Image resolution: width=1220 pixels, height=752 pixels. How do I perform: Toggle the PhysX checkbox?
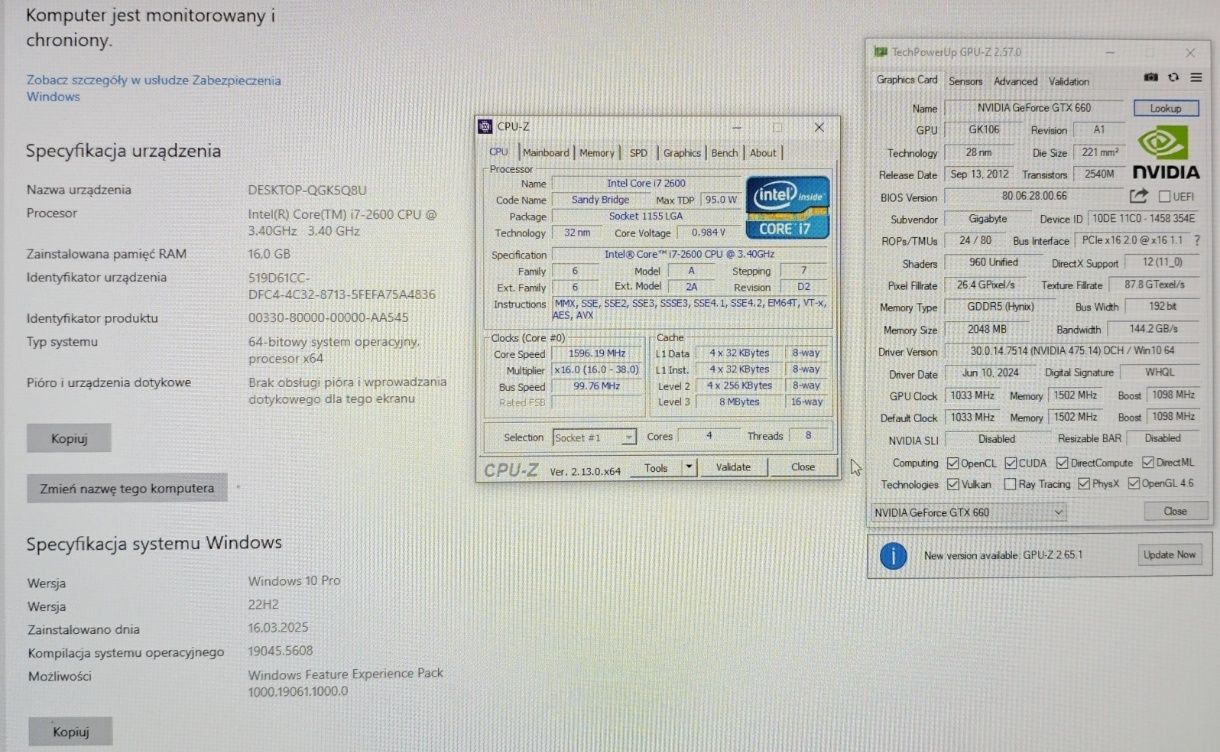coord(1083,484)
